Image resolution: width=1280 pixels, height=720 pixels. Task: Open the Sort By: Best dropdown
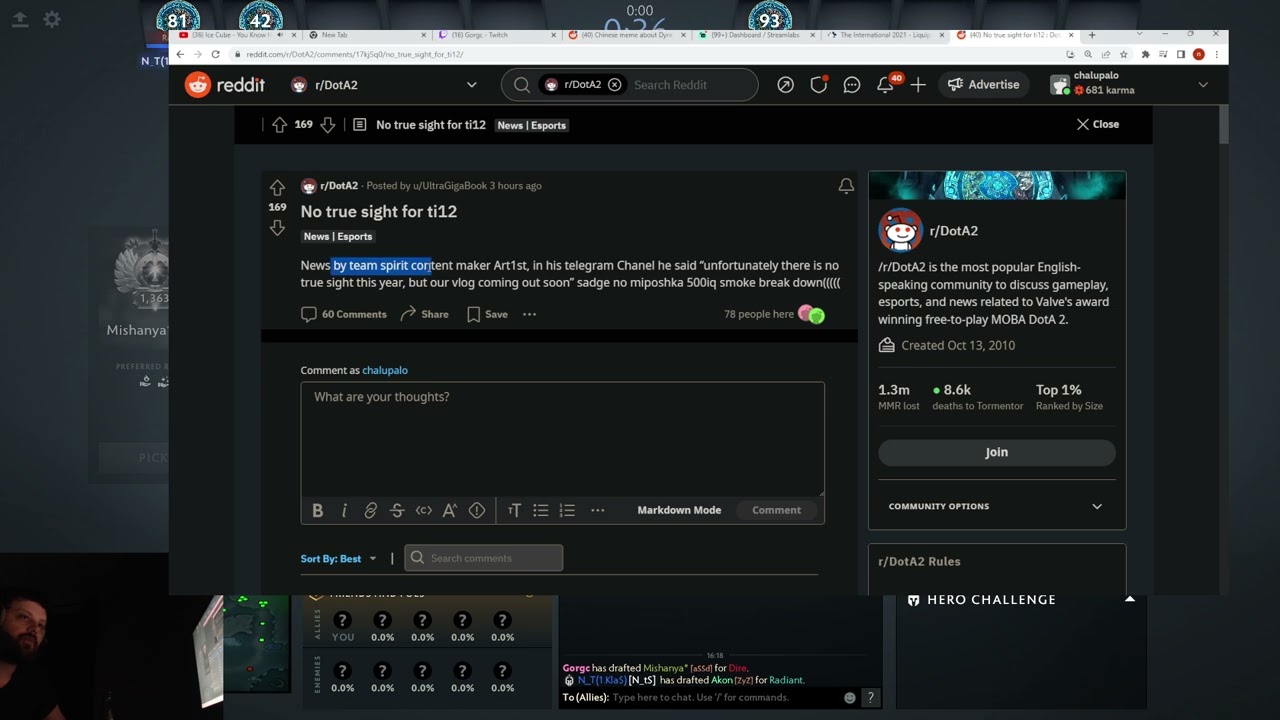point(338,558)
